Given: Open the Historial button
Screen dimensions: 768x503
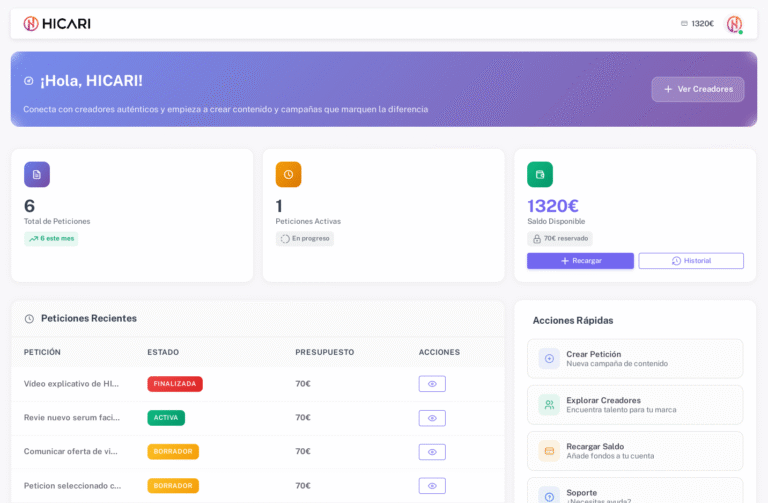Looking at the screenshot, I should click(x=691, y=261).
